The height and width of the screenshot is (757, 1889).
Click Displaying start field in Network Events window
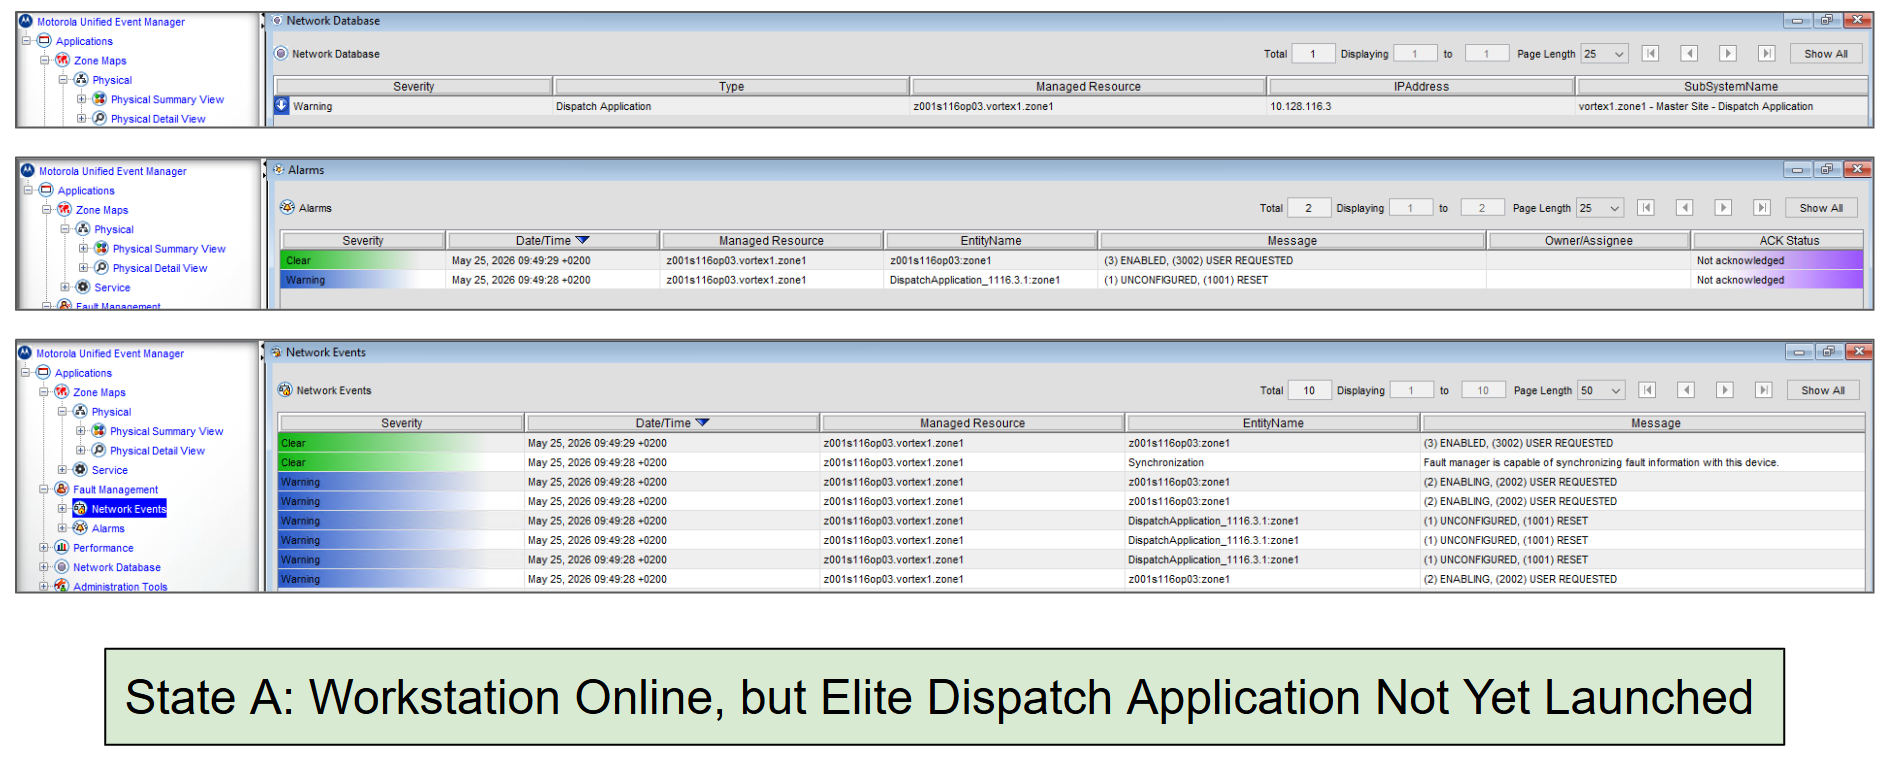[1411, 390]
